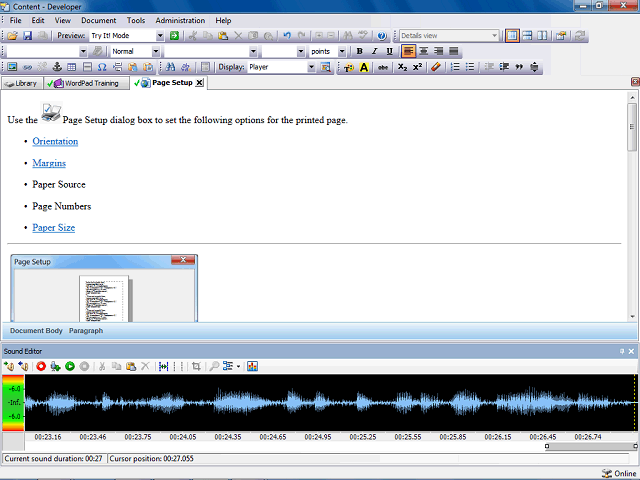This screenshot has width=640, height=480.
Task: Enable the single pane layout view
Action: click(512, 36)
